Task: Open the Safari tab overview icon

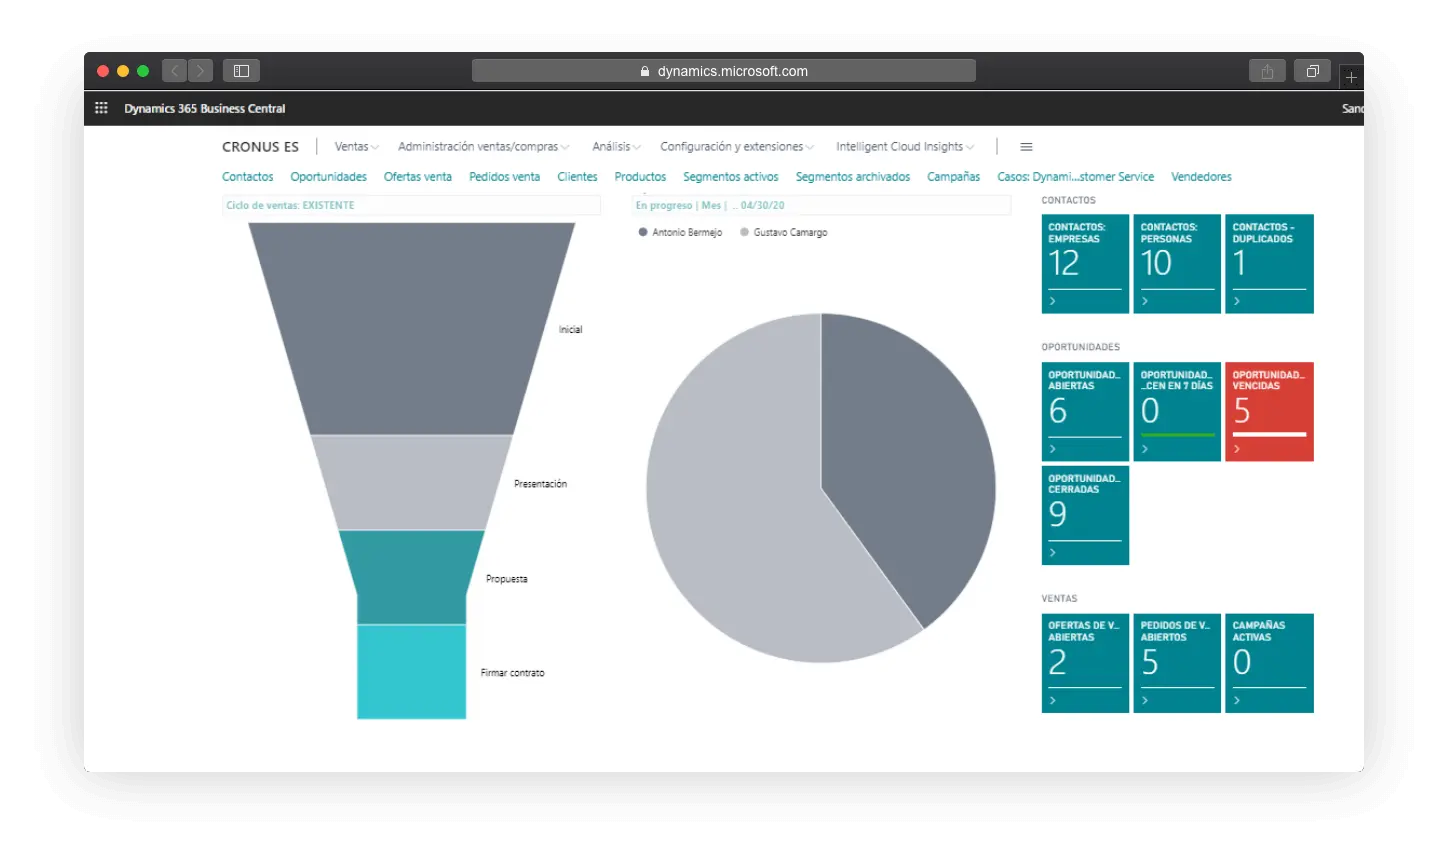Action: pos(1312,71)
